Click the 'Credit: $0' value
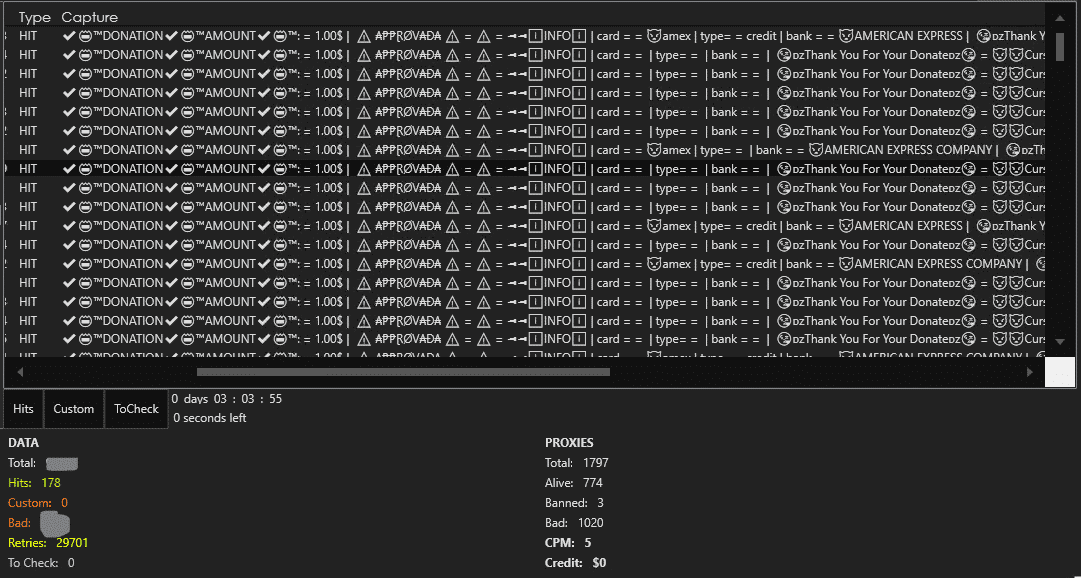The width and height of the screenshot is (1081, 578). tap(576, 563)
